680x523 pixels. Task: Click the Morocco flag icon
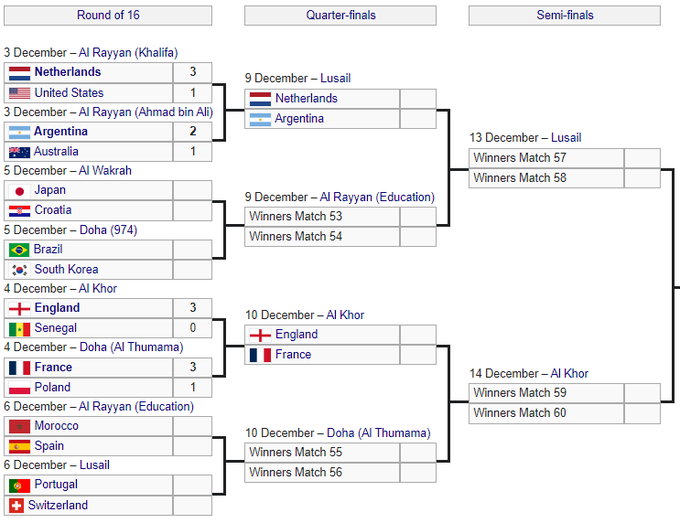(18, 426)
